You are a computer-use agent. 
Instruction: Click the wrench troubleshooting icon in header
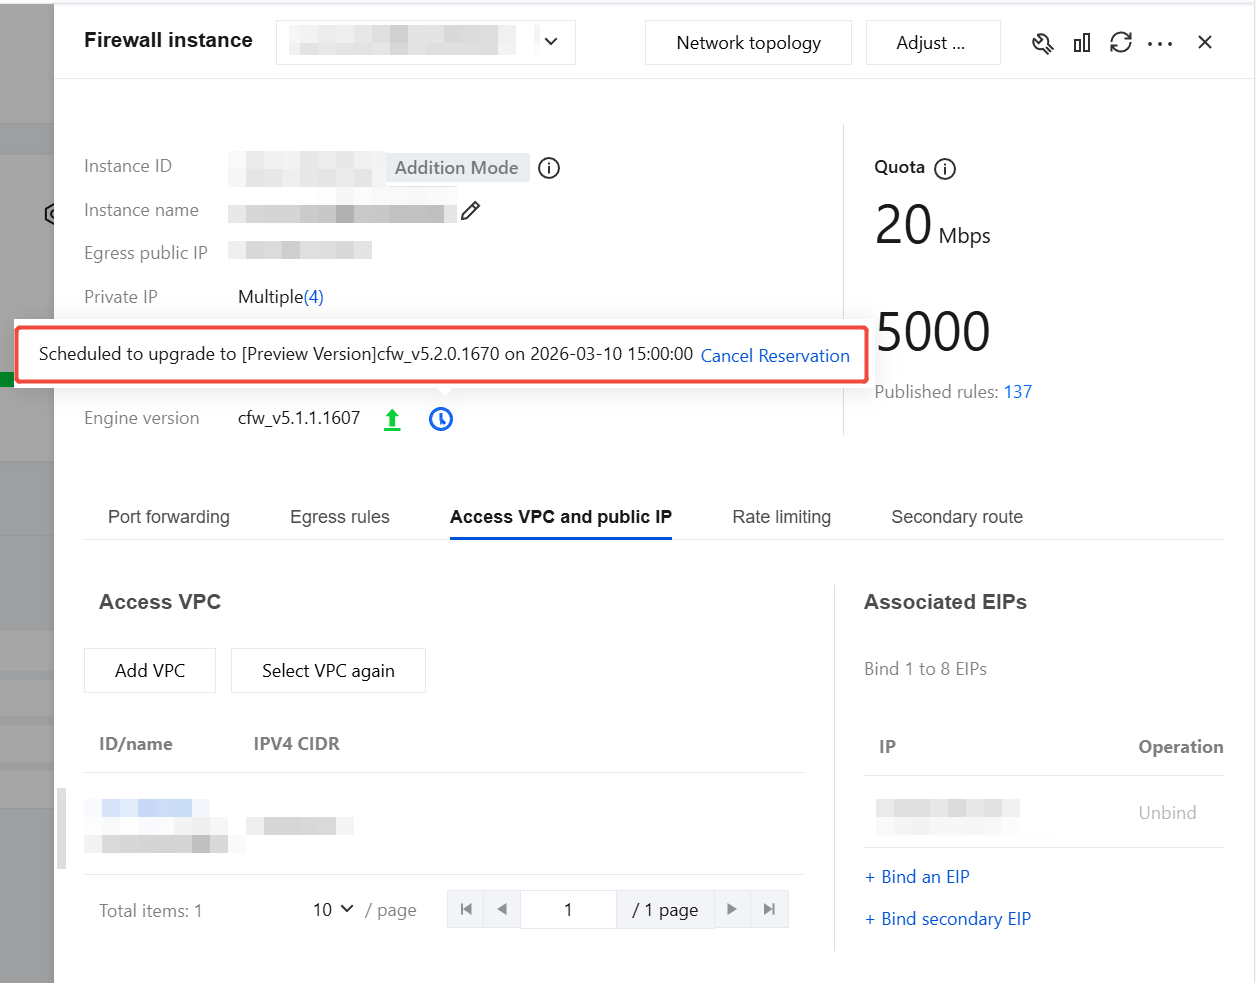1042,43
